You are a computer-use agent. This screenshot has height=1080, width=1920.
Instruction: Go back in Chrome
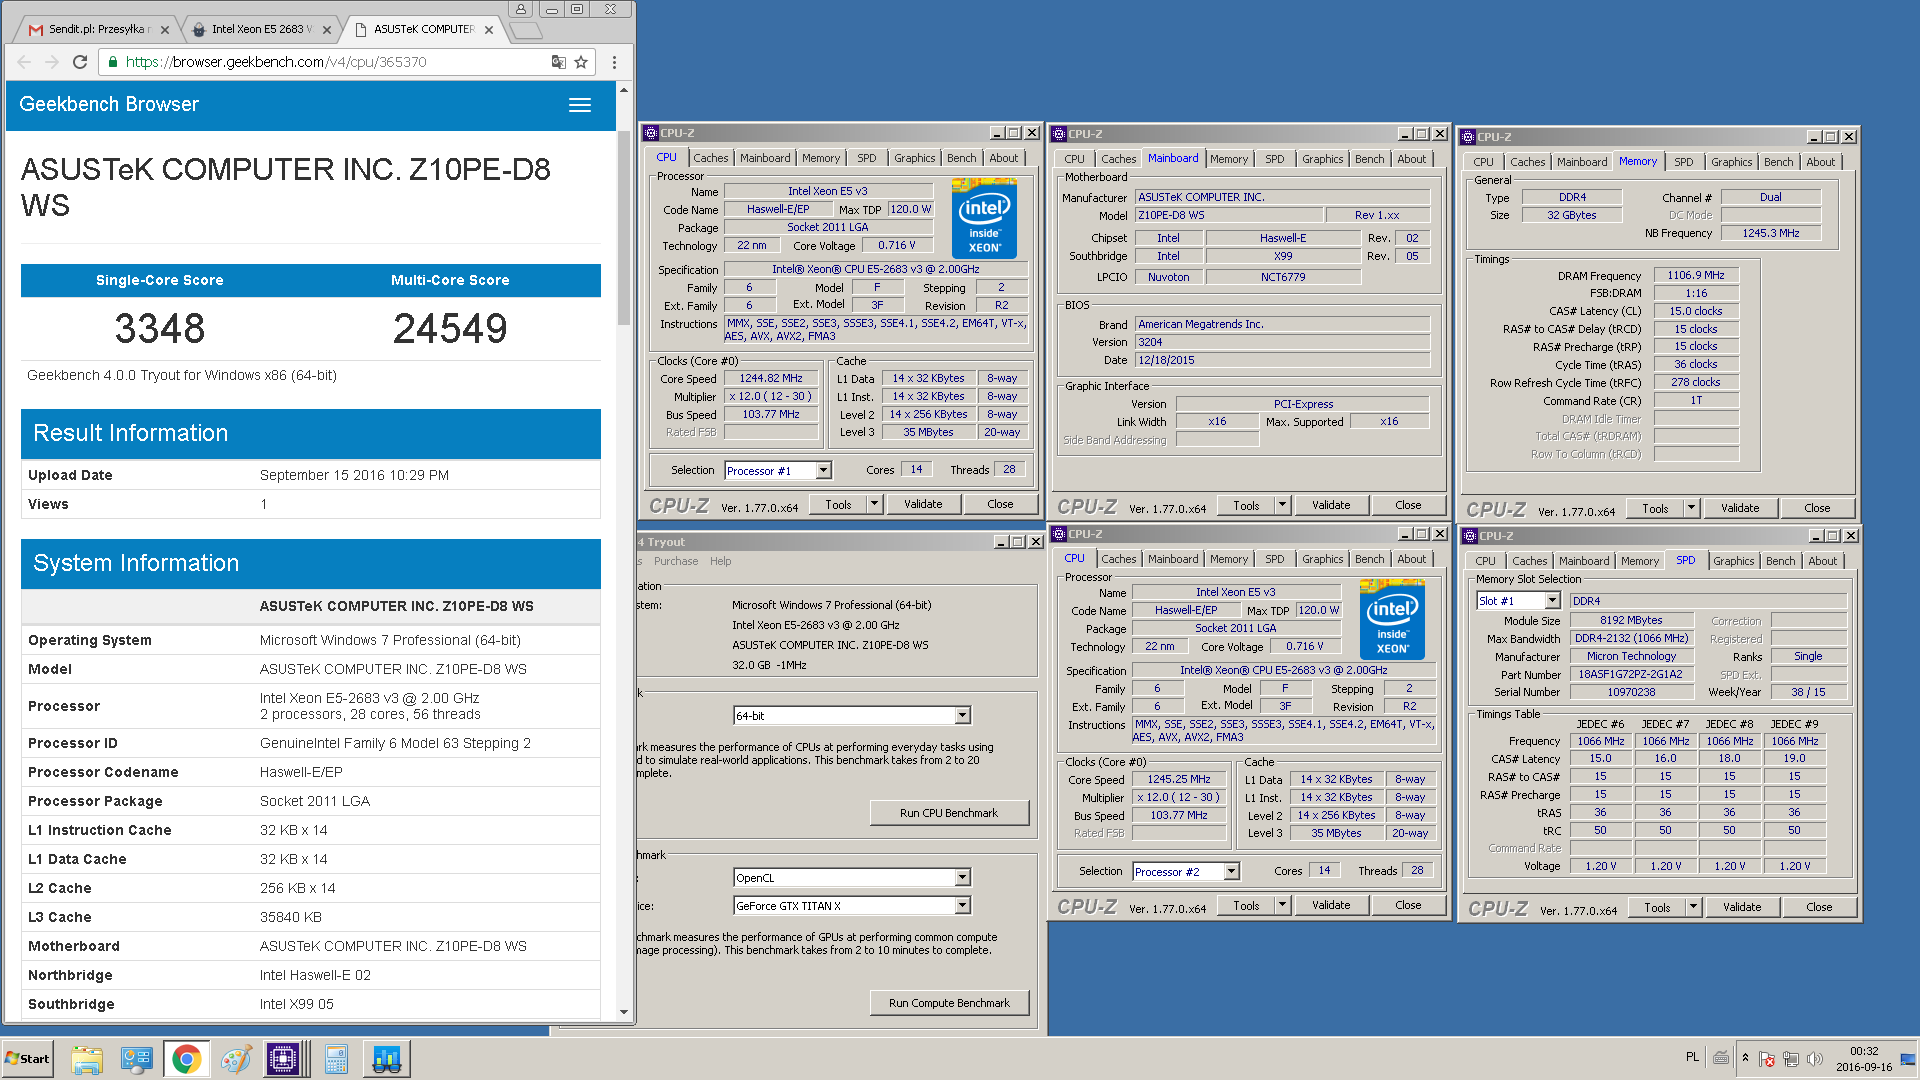pos(25,62)
